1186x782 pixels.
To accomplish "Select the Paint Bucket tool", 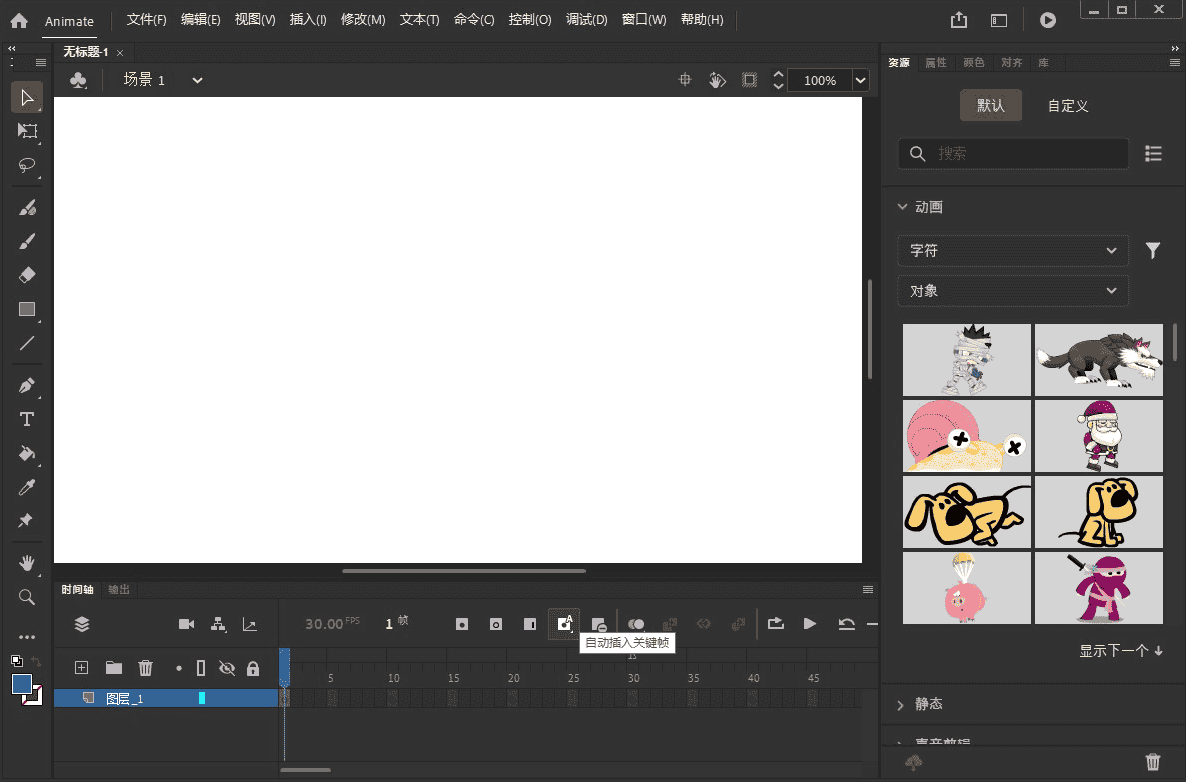I will tap(27, 453).
